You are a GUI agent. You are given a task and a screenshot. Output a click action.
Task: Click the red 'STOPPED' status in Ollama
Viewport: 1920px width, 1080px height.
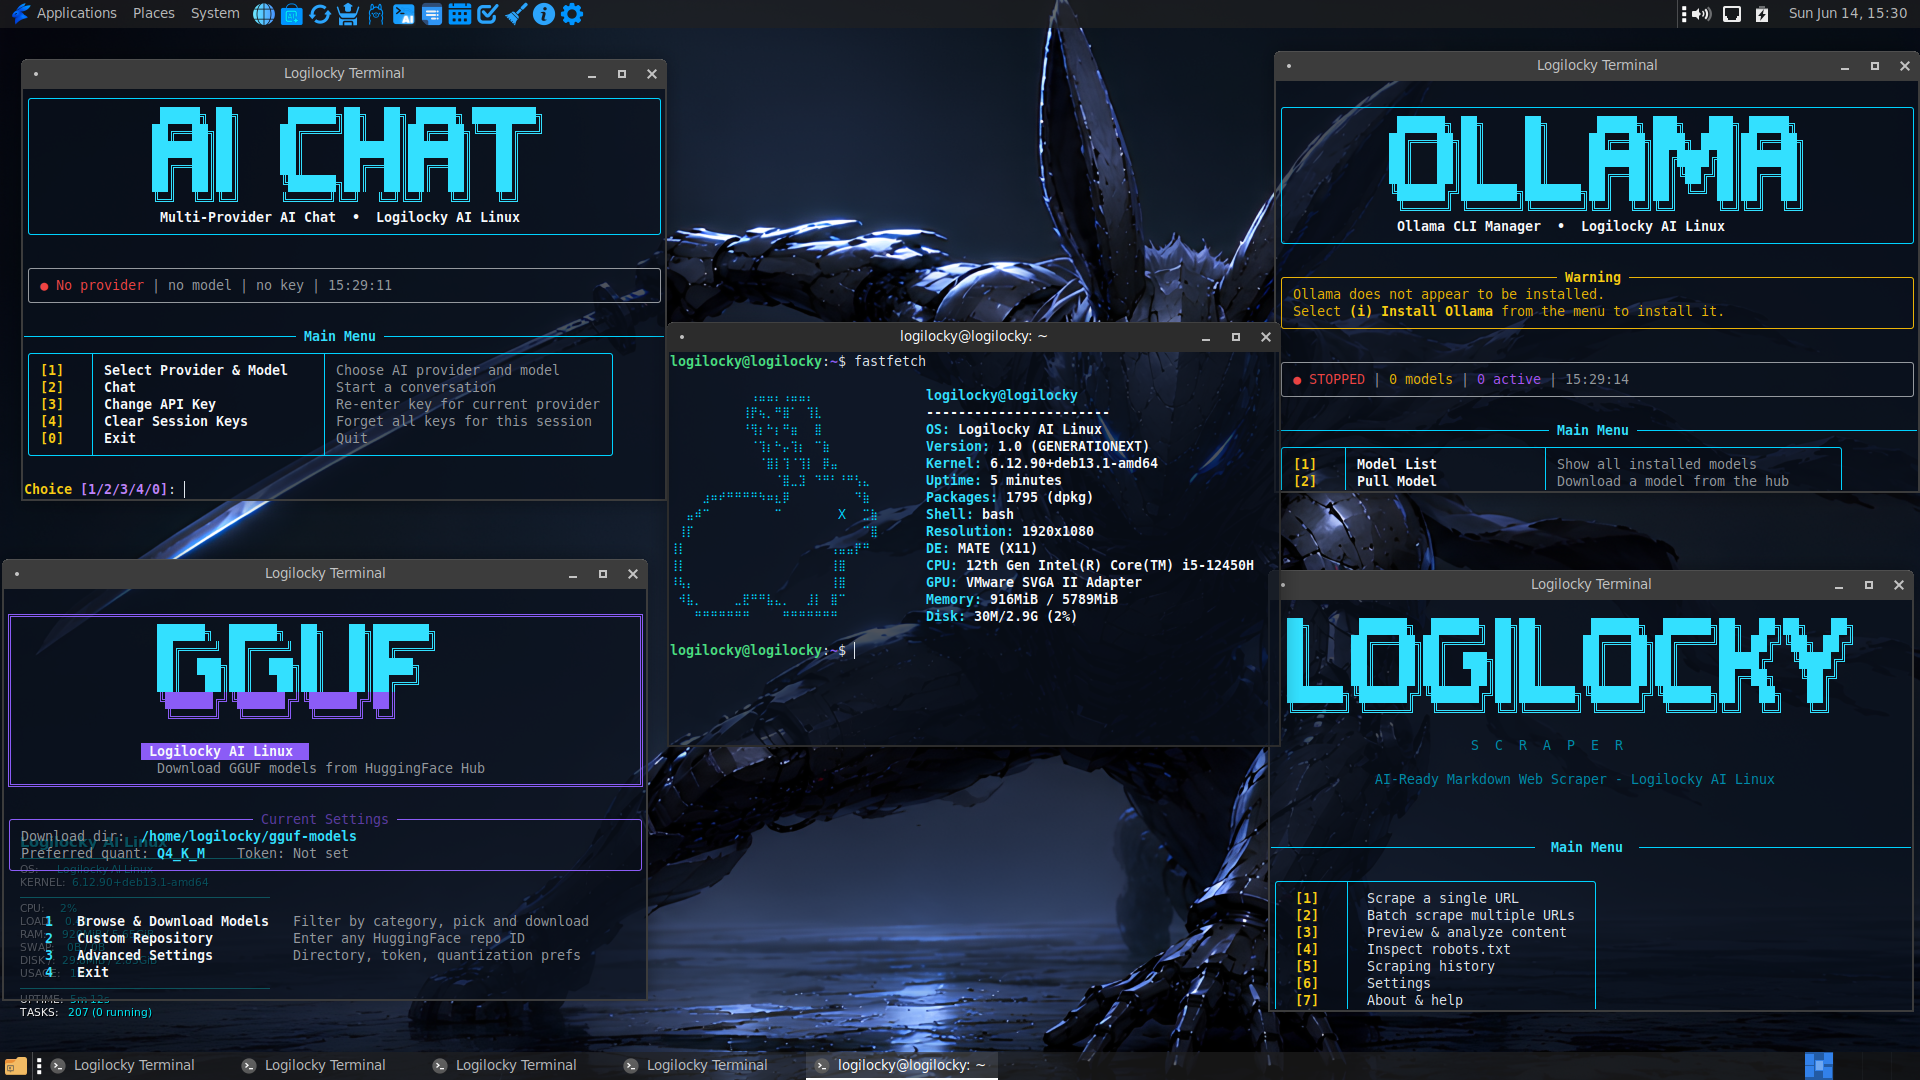click(1337, 380)
